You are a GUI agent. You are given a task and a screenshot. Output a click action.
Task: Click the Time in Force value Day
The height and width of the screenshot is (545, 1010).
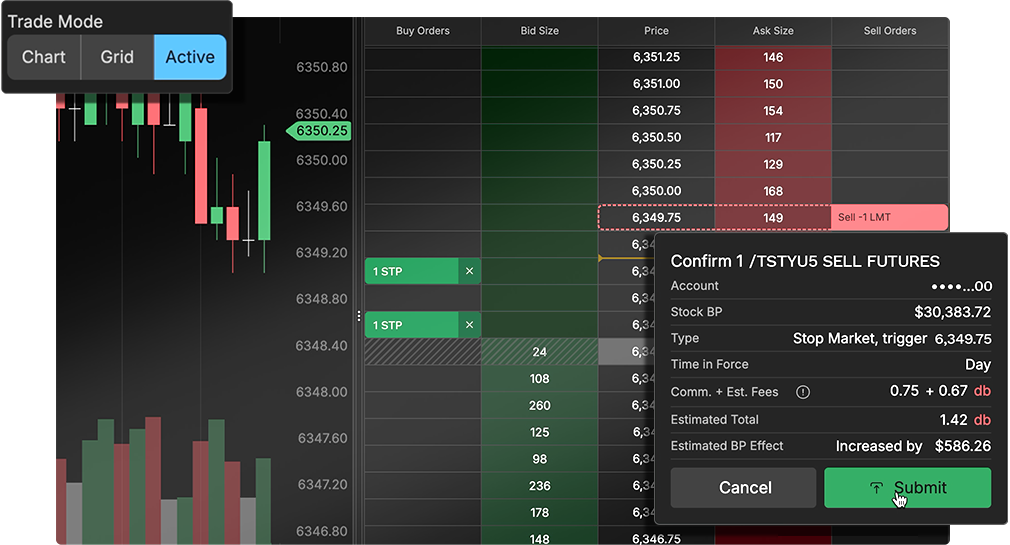tap(978, 365)
